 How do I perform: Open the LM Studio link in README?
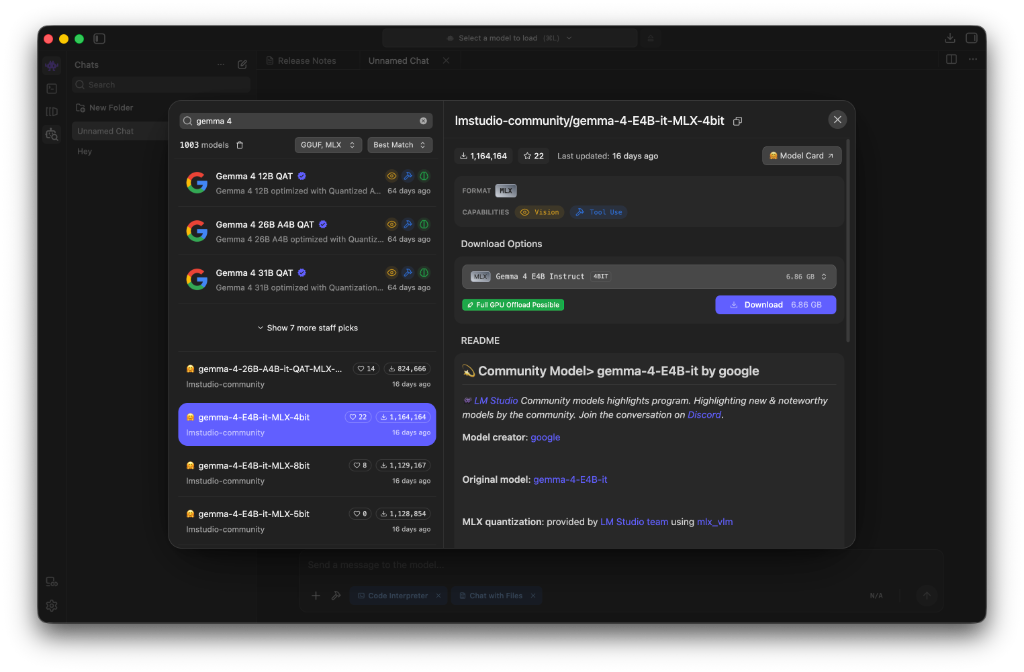click(496, 401)
